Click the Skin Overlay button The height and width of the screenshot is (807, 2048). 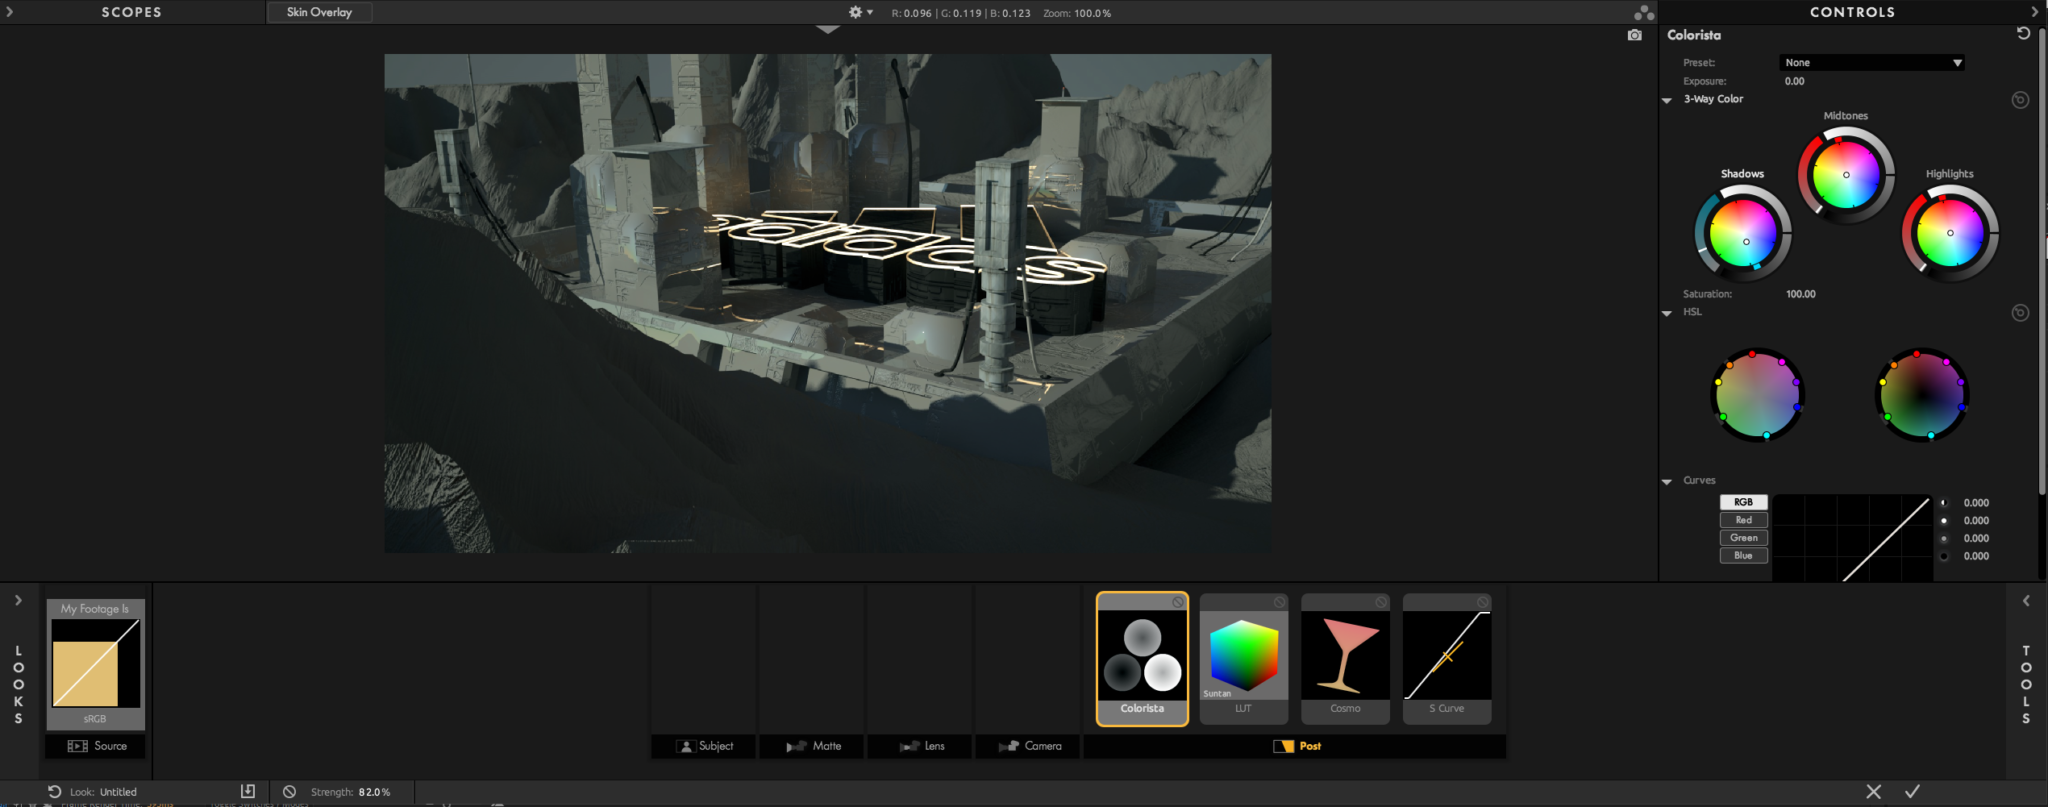coord(319,12)
